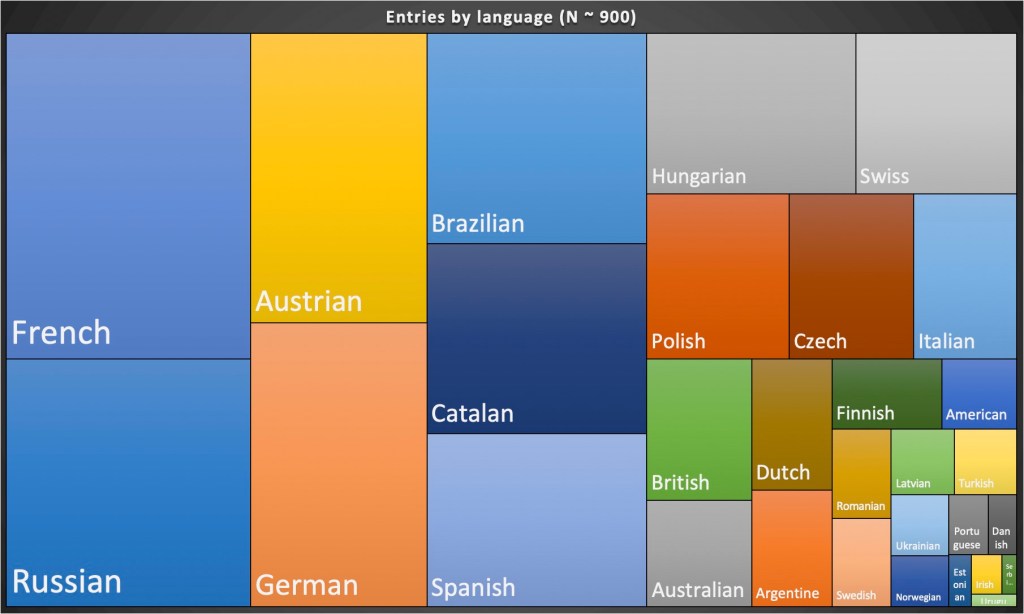Select the gray Hungarian block
1024x614 pixels.
750,113
